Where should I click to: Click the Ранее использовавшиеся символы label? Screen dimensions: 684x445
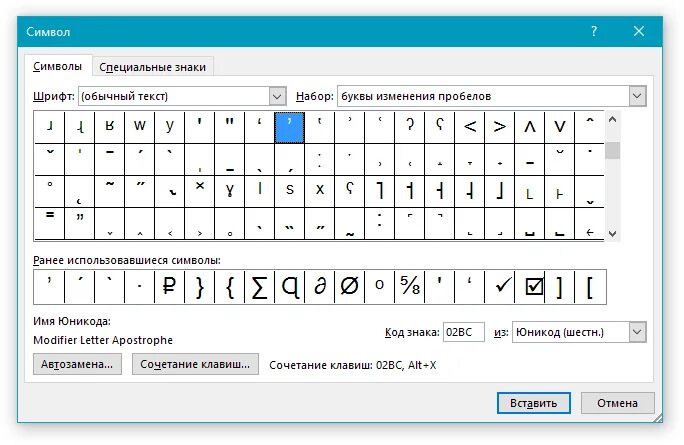pyautogui.click(x=127, y=260)
